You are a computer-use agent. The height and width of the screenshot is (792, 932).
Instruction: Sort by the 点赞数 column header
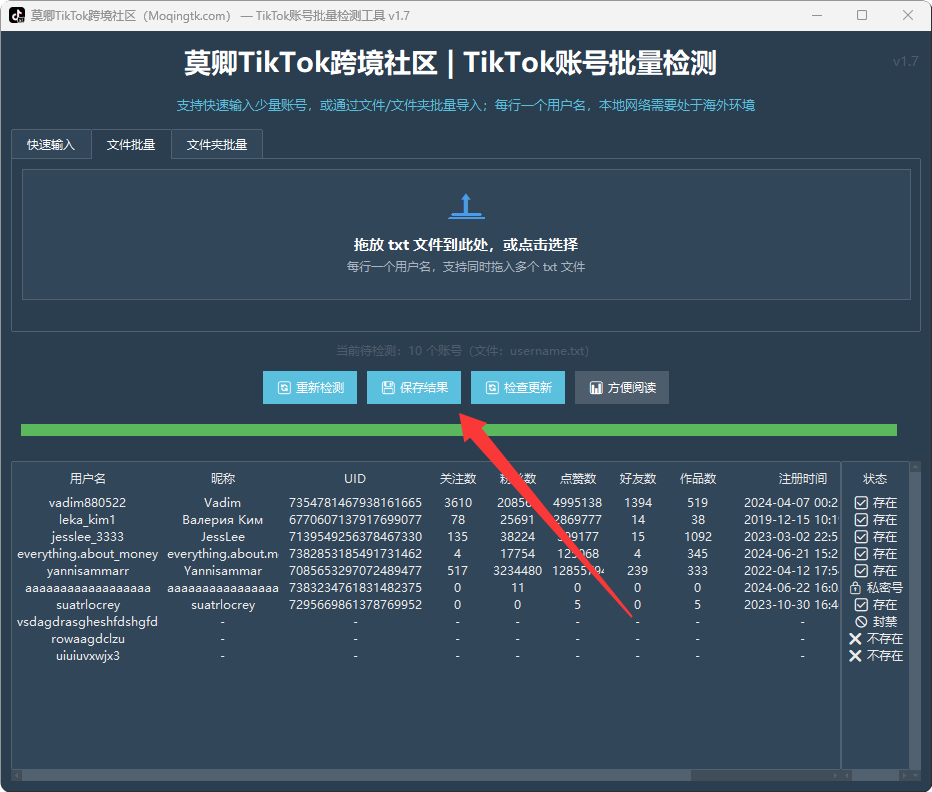(578, 479)
